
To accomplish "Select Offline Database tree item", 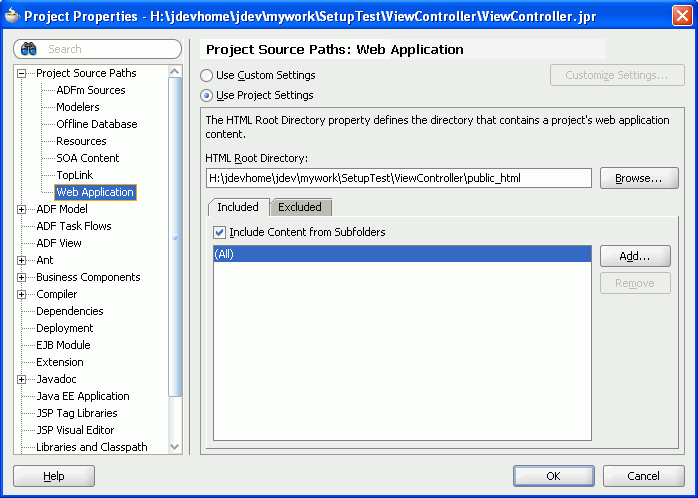I will coord(97,124).
